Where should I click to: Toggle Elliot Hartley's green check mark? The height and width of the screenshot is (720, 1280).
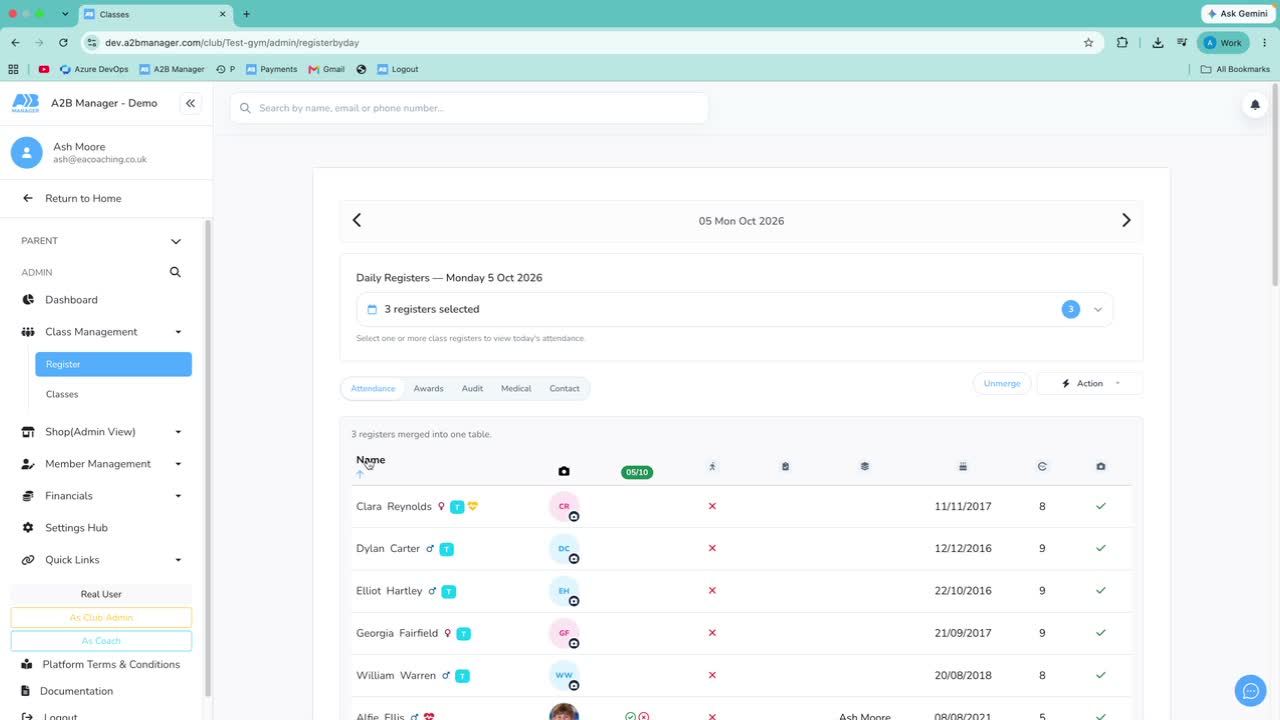(1101, 590)
